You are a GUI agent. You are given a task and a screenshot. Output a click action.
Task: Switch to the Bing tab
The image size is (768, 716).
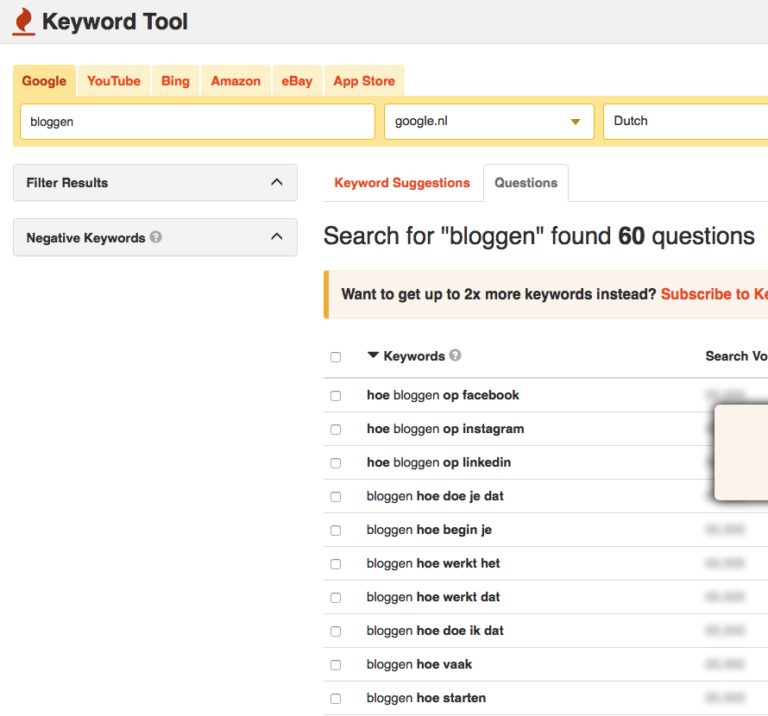coord(175,81)
